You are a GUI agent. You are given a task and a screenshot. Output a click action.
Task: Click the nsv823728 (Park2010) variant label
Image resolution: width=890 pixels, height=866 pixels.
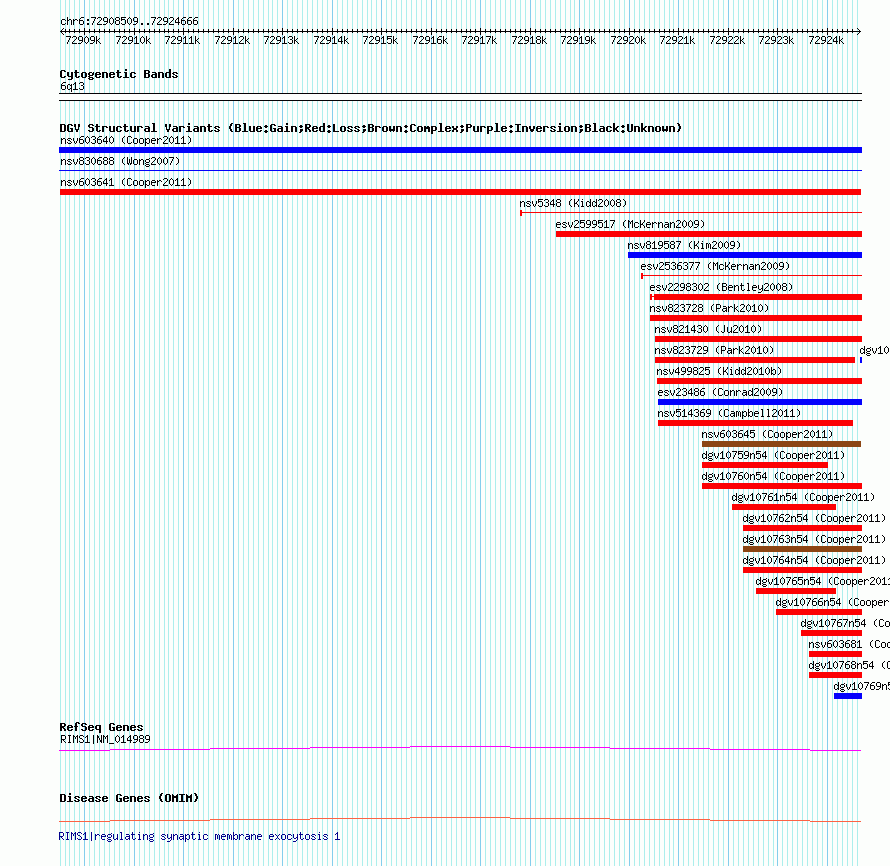point(710,308)
